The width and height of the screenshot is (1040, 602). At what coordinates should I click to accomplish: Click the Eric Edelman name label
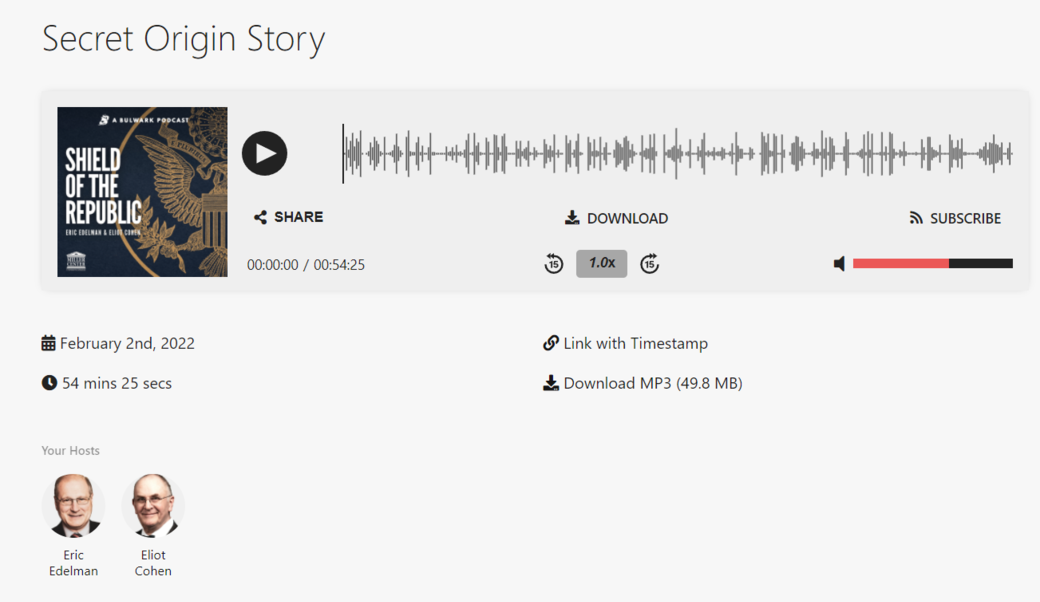click(x=73, y=563)
